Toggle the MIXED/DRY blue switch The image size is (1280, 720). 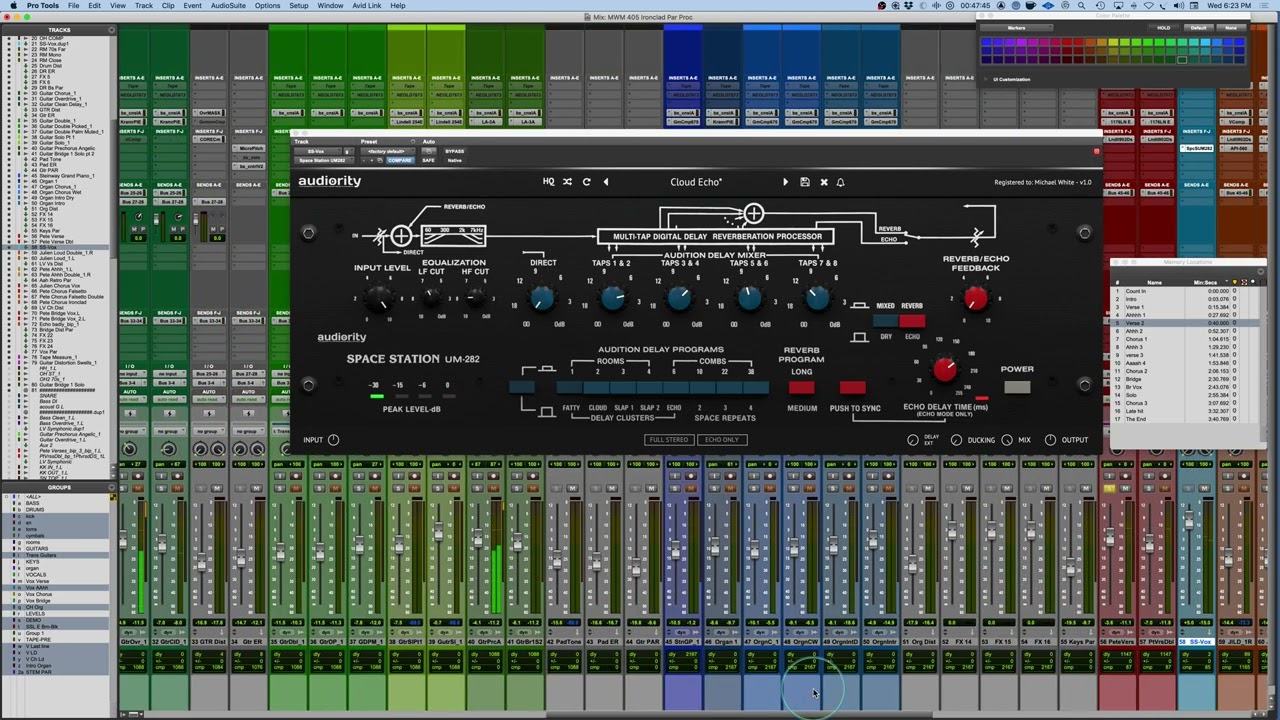886,321
